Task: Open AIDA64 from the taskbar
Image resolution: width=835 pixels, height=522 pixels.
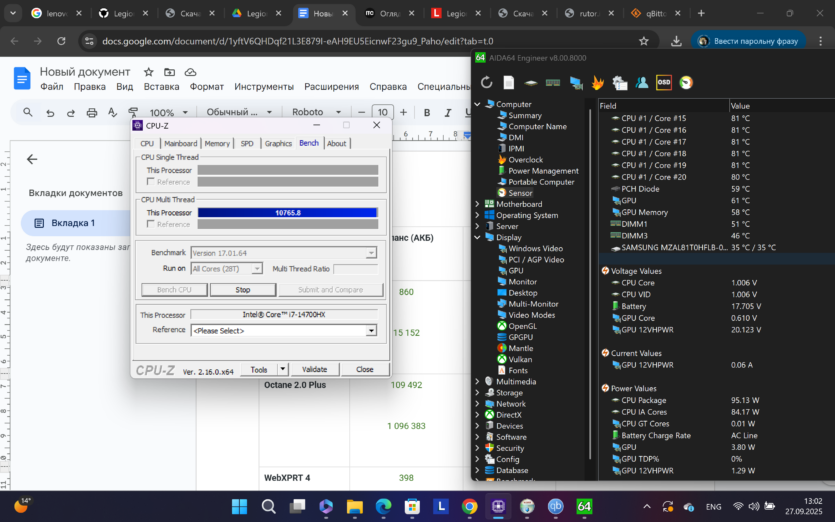Action: point(584,506)
